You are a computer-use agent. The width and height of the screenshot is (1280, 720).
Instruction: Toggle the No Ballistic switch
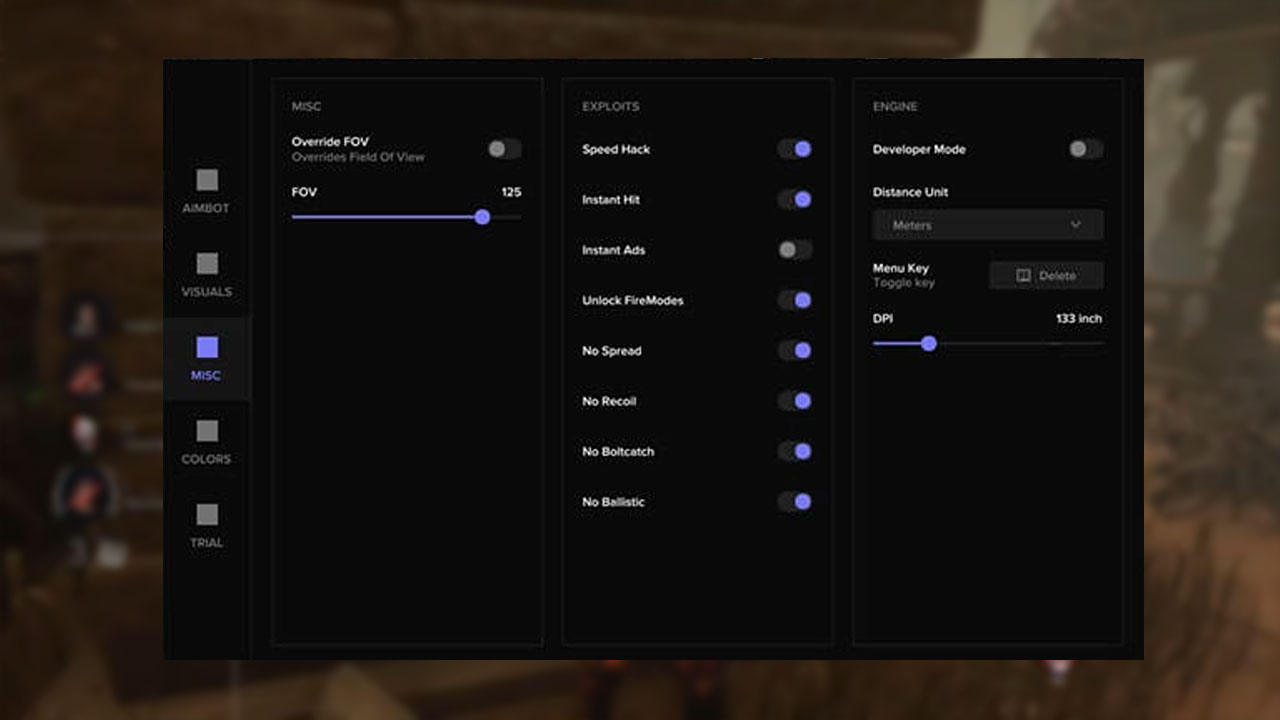pyautogui.click(x=795, y=501)
